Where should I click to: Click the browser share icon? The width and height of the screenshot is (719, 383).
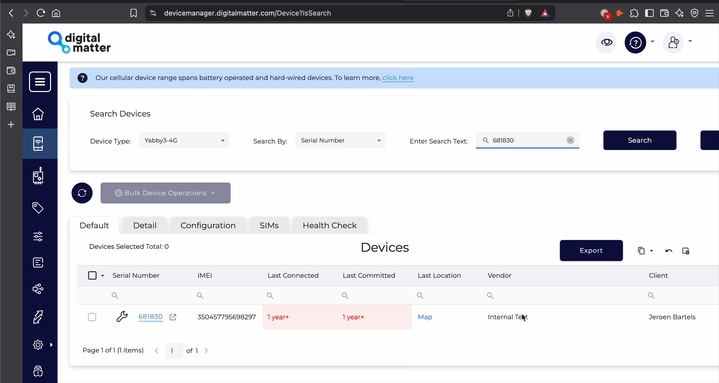tap(510, 13)
